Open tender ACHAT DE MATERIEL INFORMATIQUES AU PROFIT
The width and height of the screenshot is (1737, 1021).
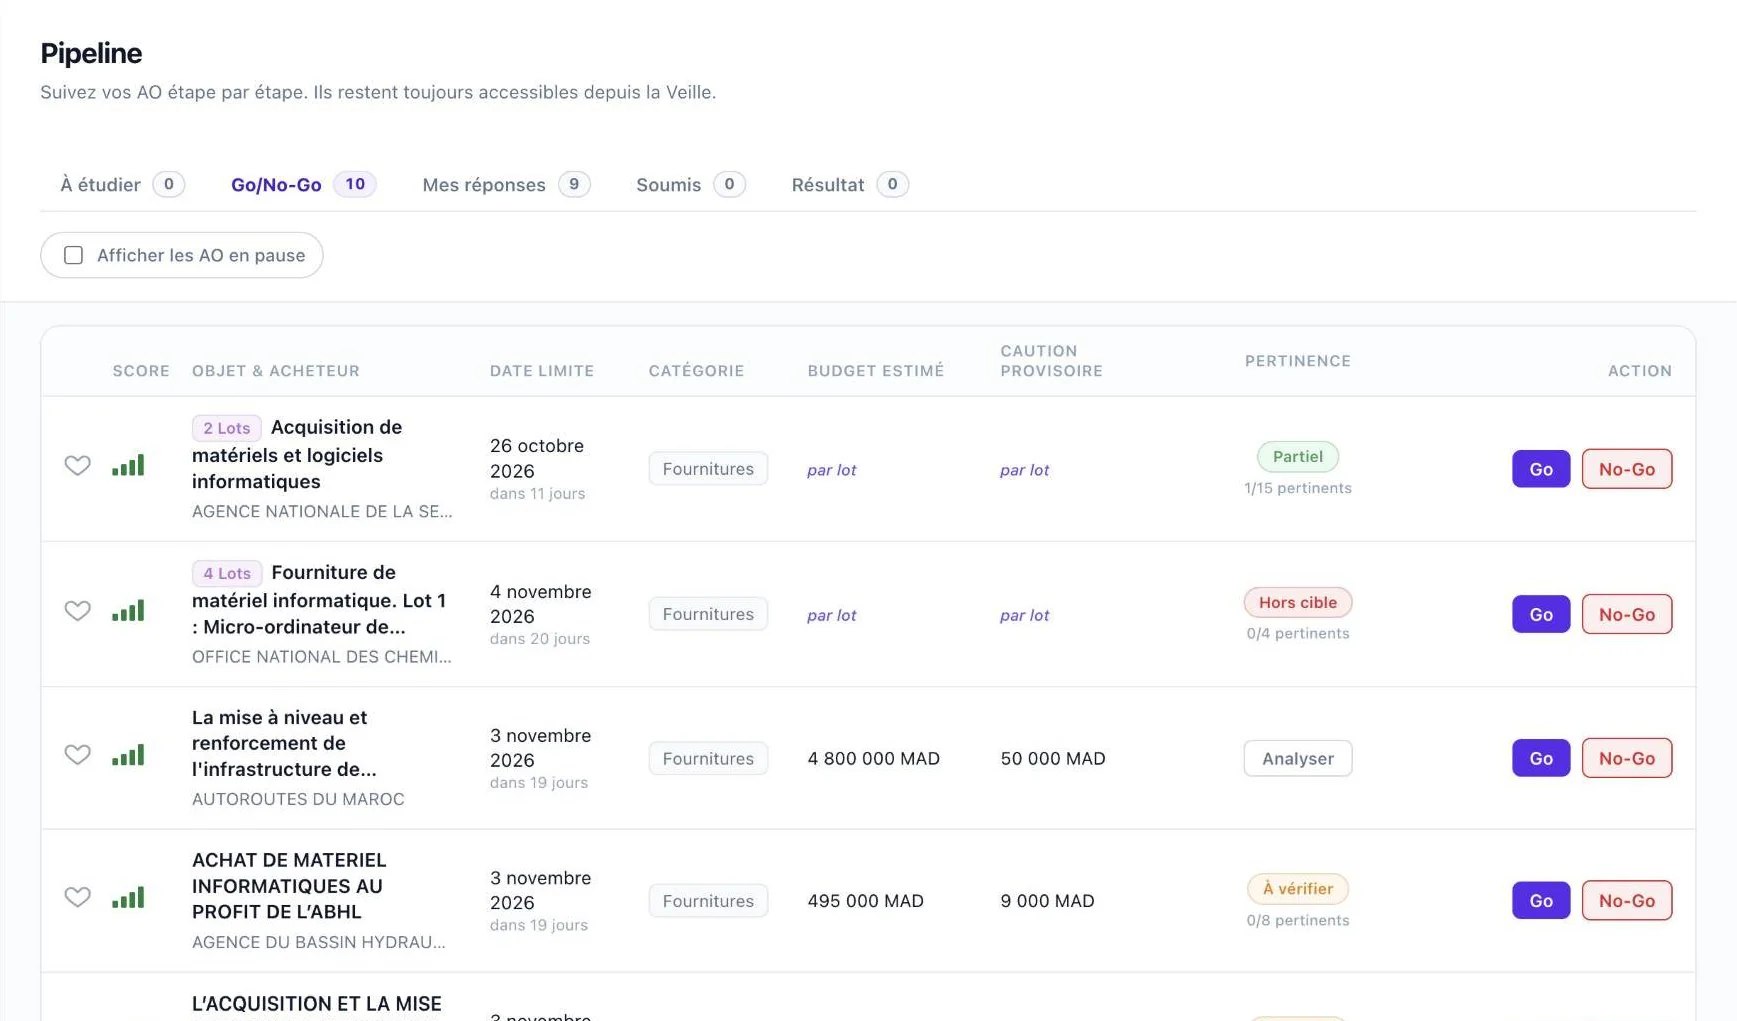[289, 886]
